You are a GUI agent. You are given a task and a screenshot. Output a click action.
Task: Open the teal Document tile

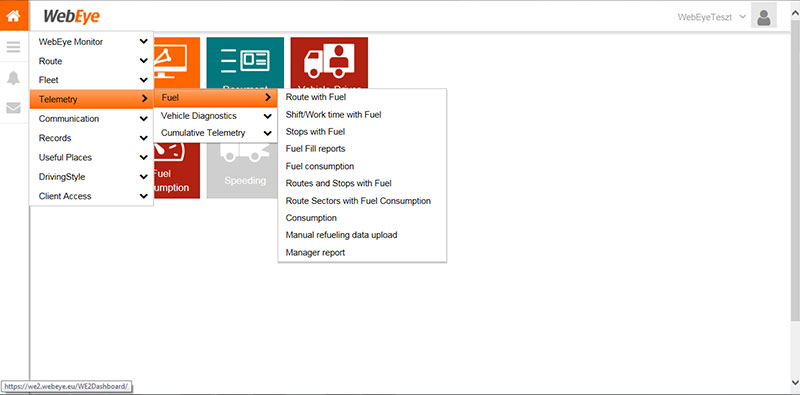pos(245,64)
